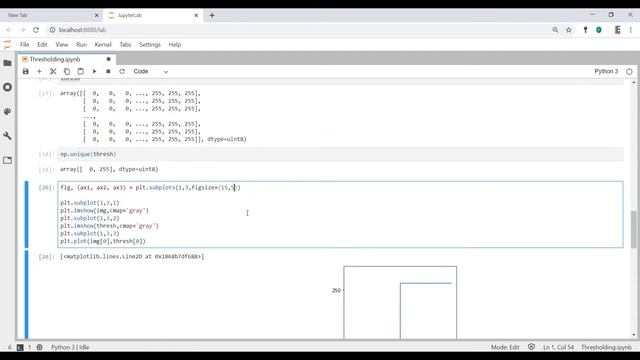
Task: Click the plot output step line chart
Action: pos(400,302)
